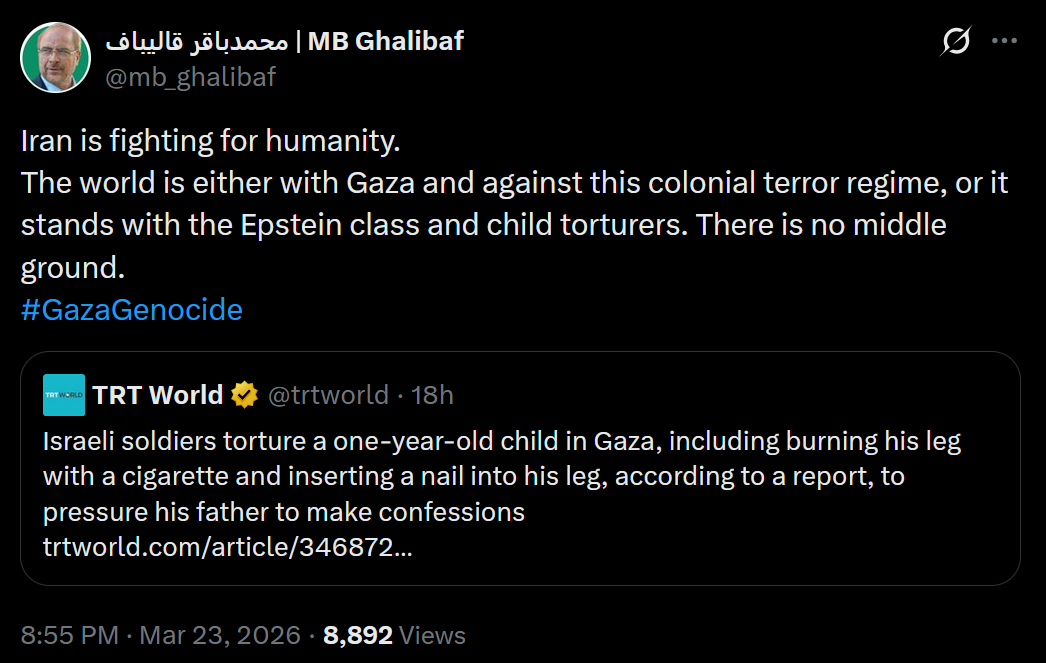Viewport: 1046px width, 663px height.
Task: Open the trtworld.com article link
Action: (x=227, y=547)
